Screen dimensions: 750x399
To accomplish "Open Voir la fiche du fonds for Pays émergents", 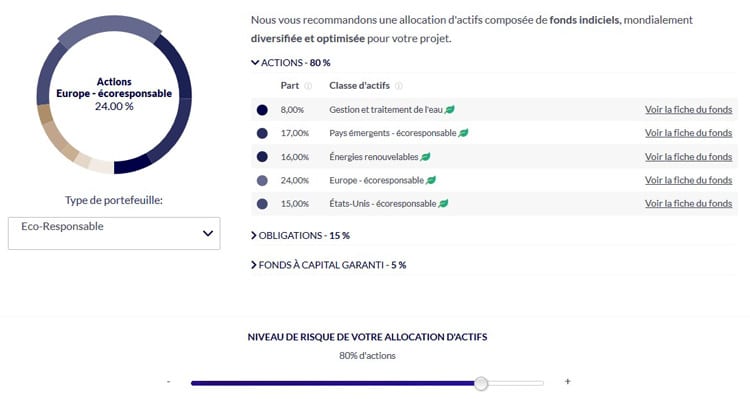I will (x=688, y=133).
